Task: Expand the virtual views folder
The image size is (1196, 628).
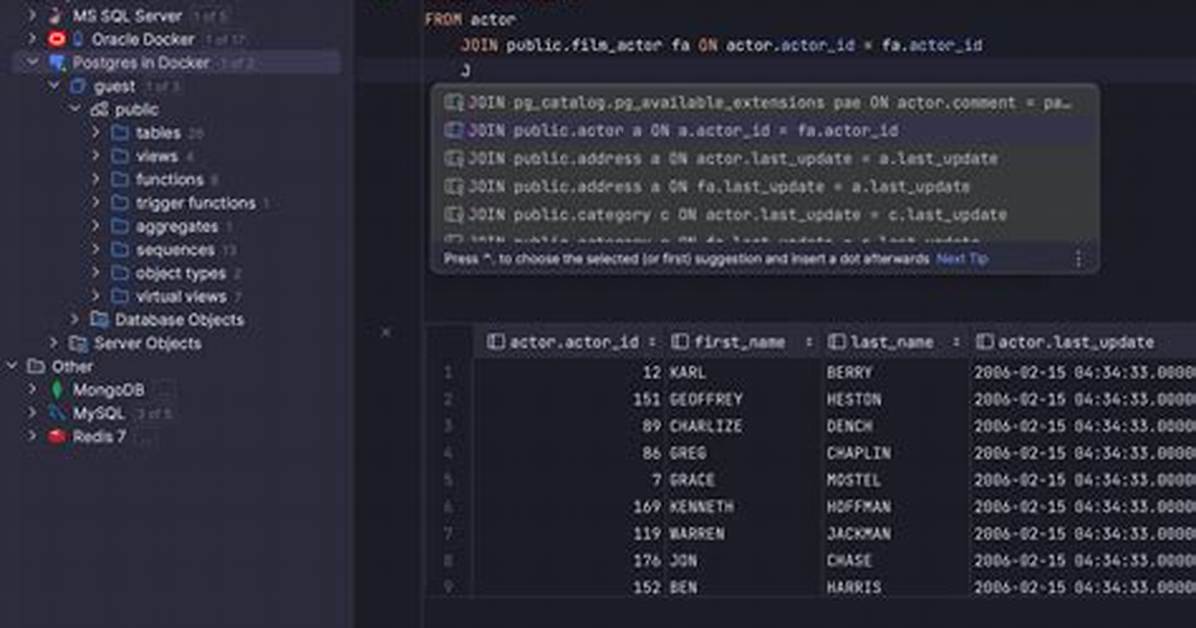Action: pos(95,296)
